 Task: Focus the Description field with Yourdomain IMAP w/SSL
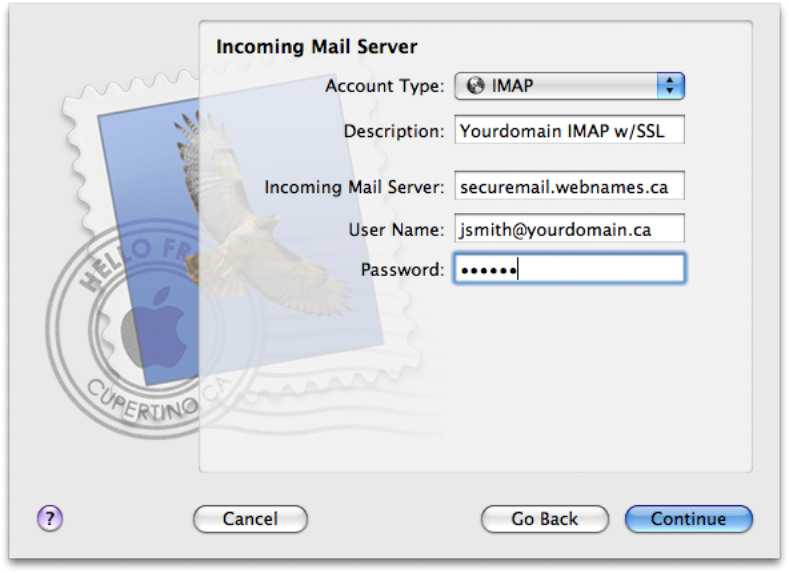click(570, 130)
